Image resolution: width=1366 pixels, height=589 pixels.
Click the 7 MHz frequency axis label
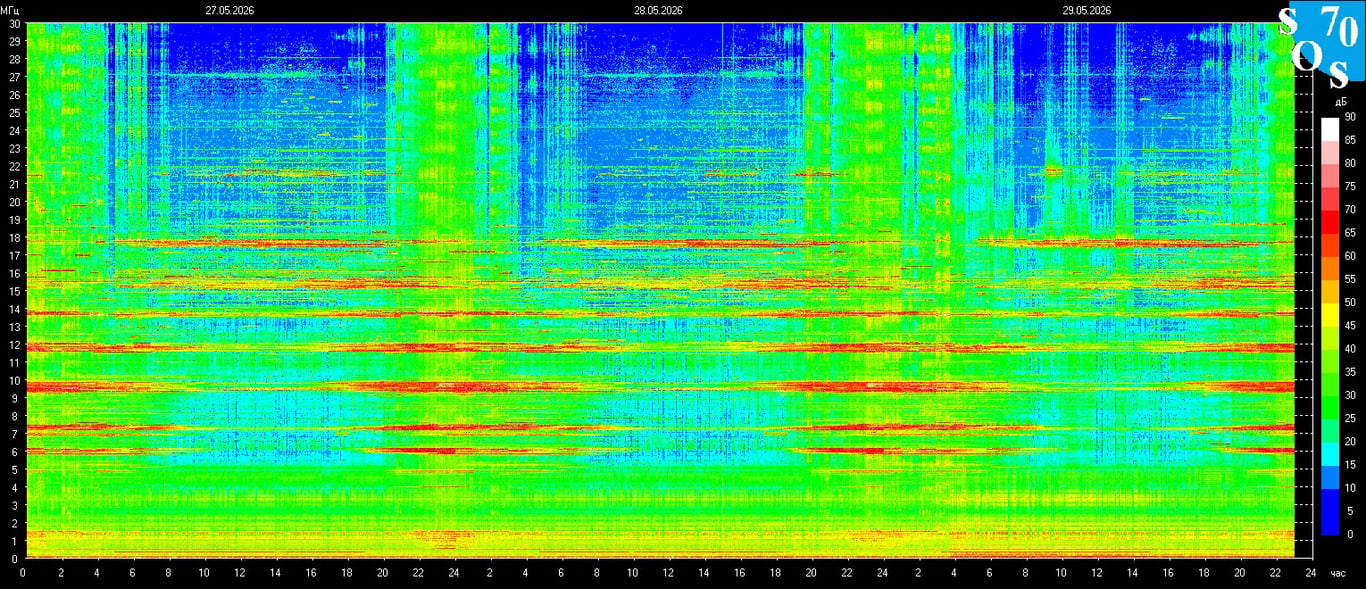15,434
